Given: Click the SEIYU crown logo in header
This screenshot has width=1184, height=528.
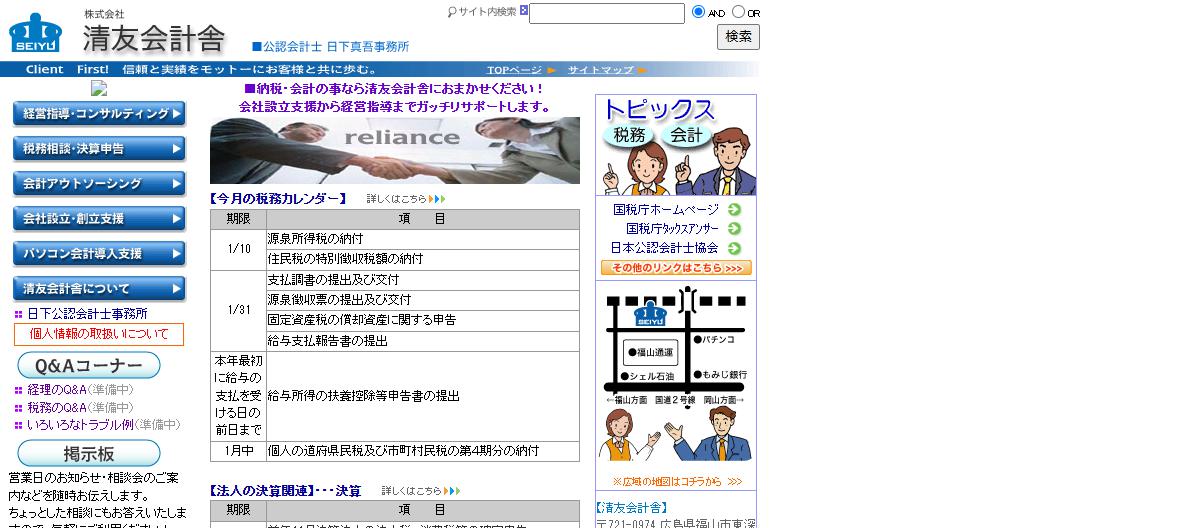Looking at the screenshot, I should pos(35,32).
